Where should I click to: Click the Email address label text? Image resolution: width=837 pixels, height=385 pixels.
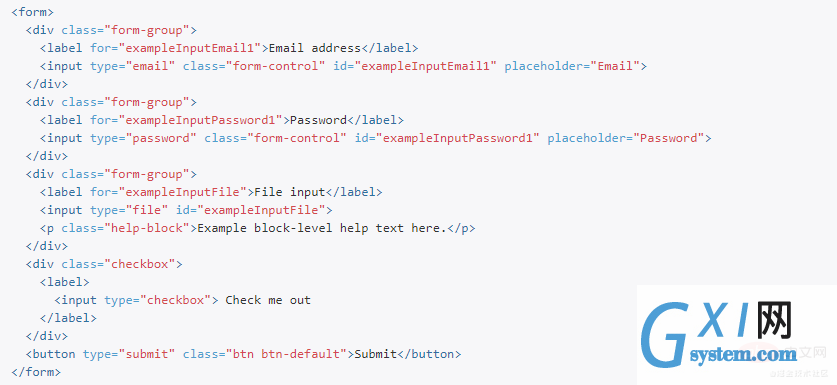(x=315, y=48)
